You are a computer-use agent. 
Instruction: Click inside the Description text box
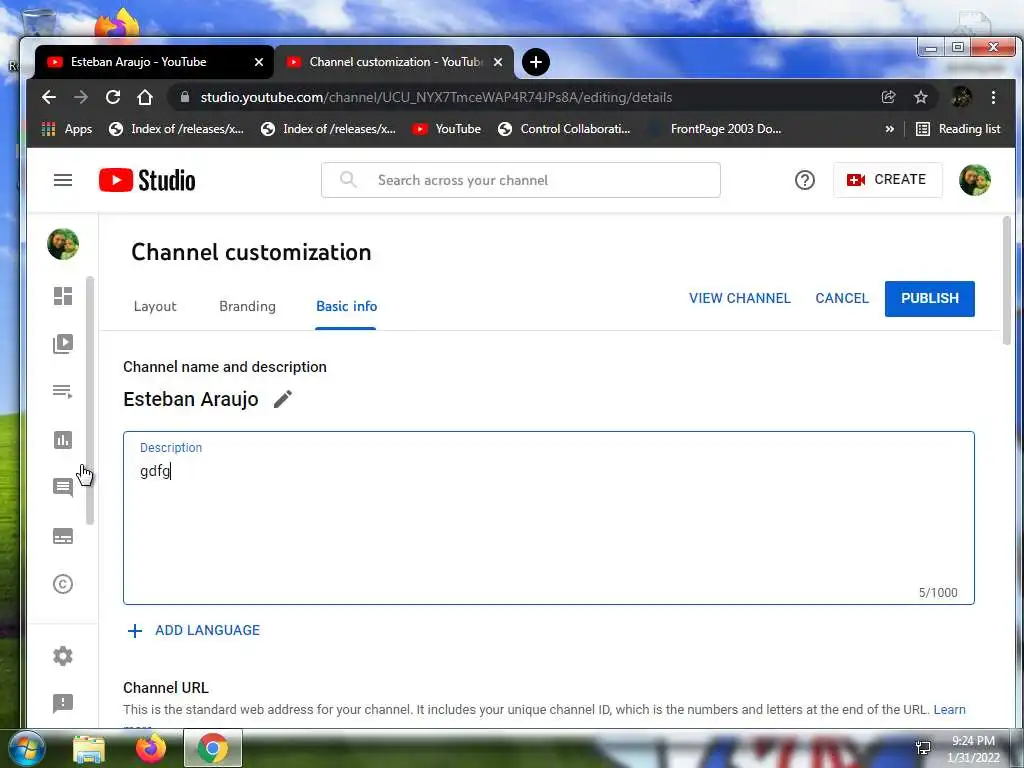549,518
